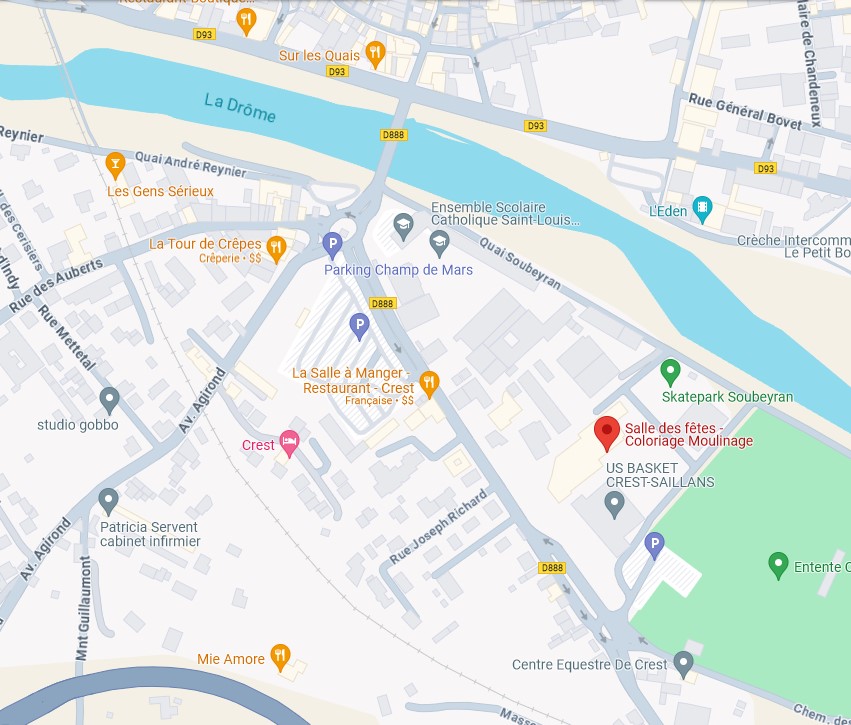
Task: Select the US BASKET CREST-SAILLANS marker
Action: click(x=614, y=505)
